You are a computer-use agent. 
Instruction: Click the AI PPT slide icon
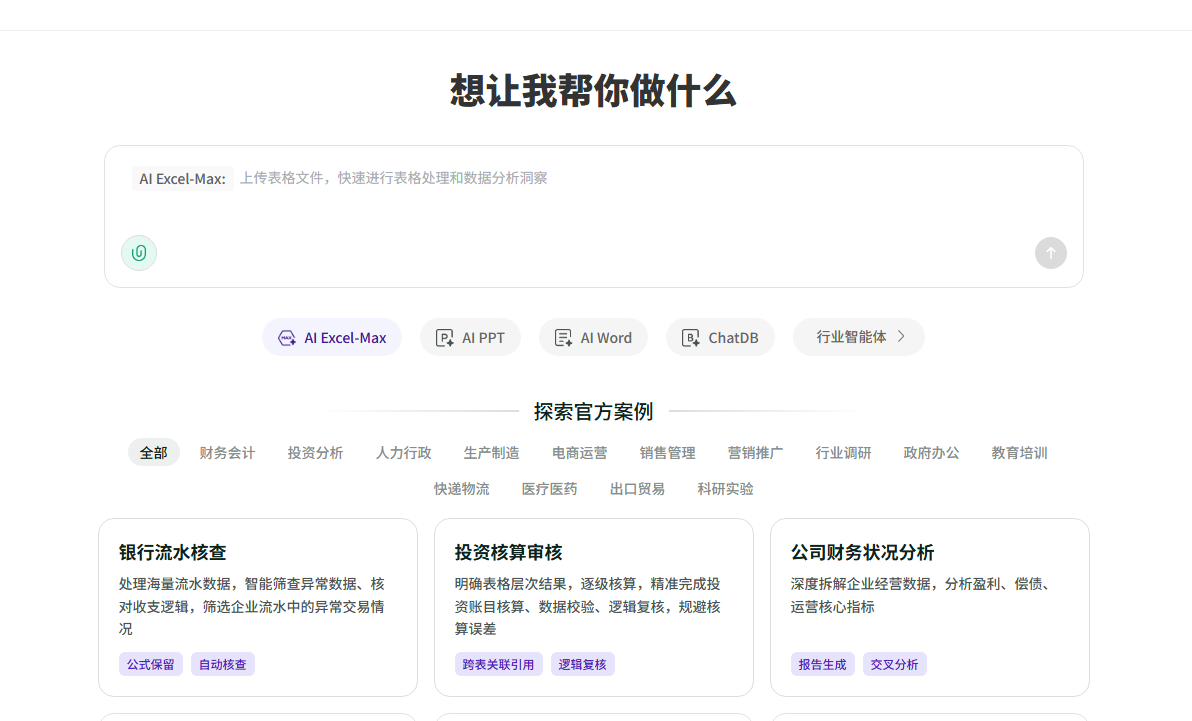tap(445, 338)
